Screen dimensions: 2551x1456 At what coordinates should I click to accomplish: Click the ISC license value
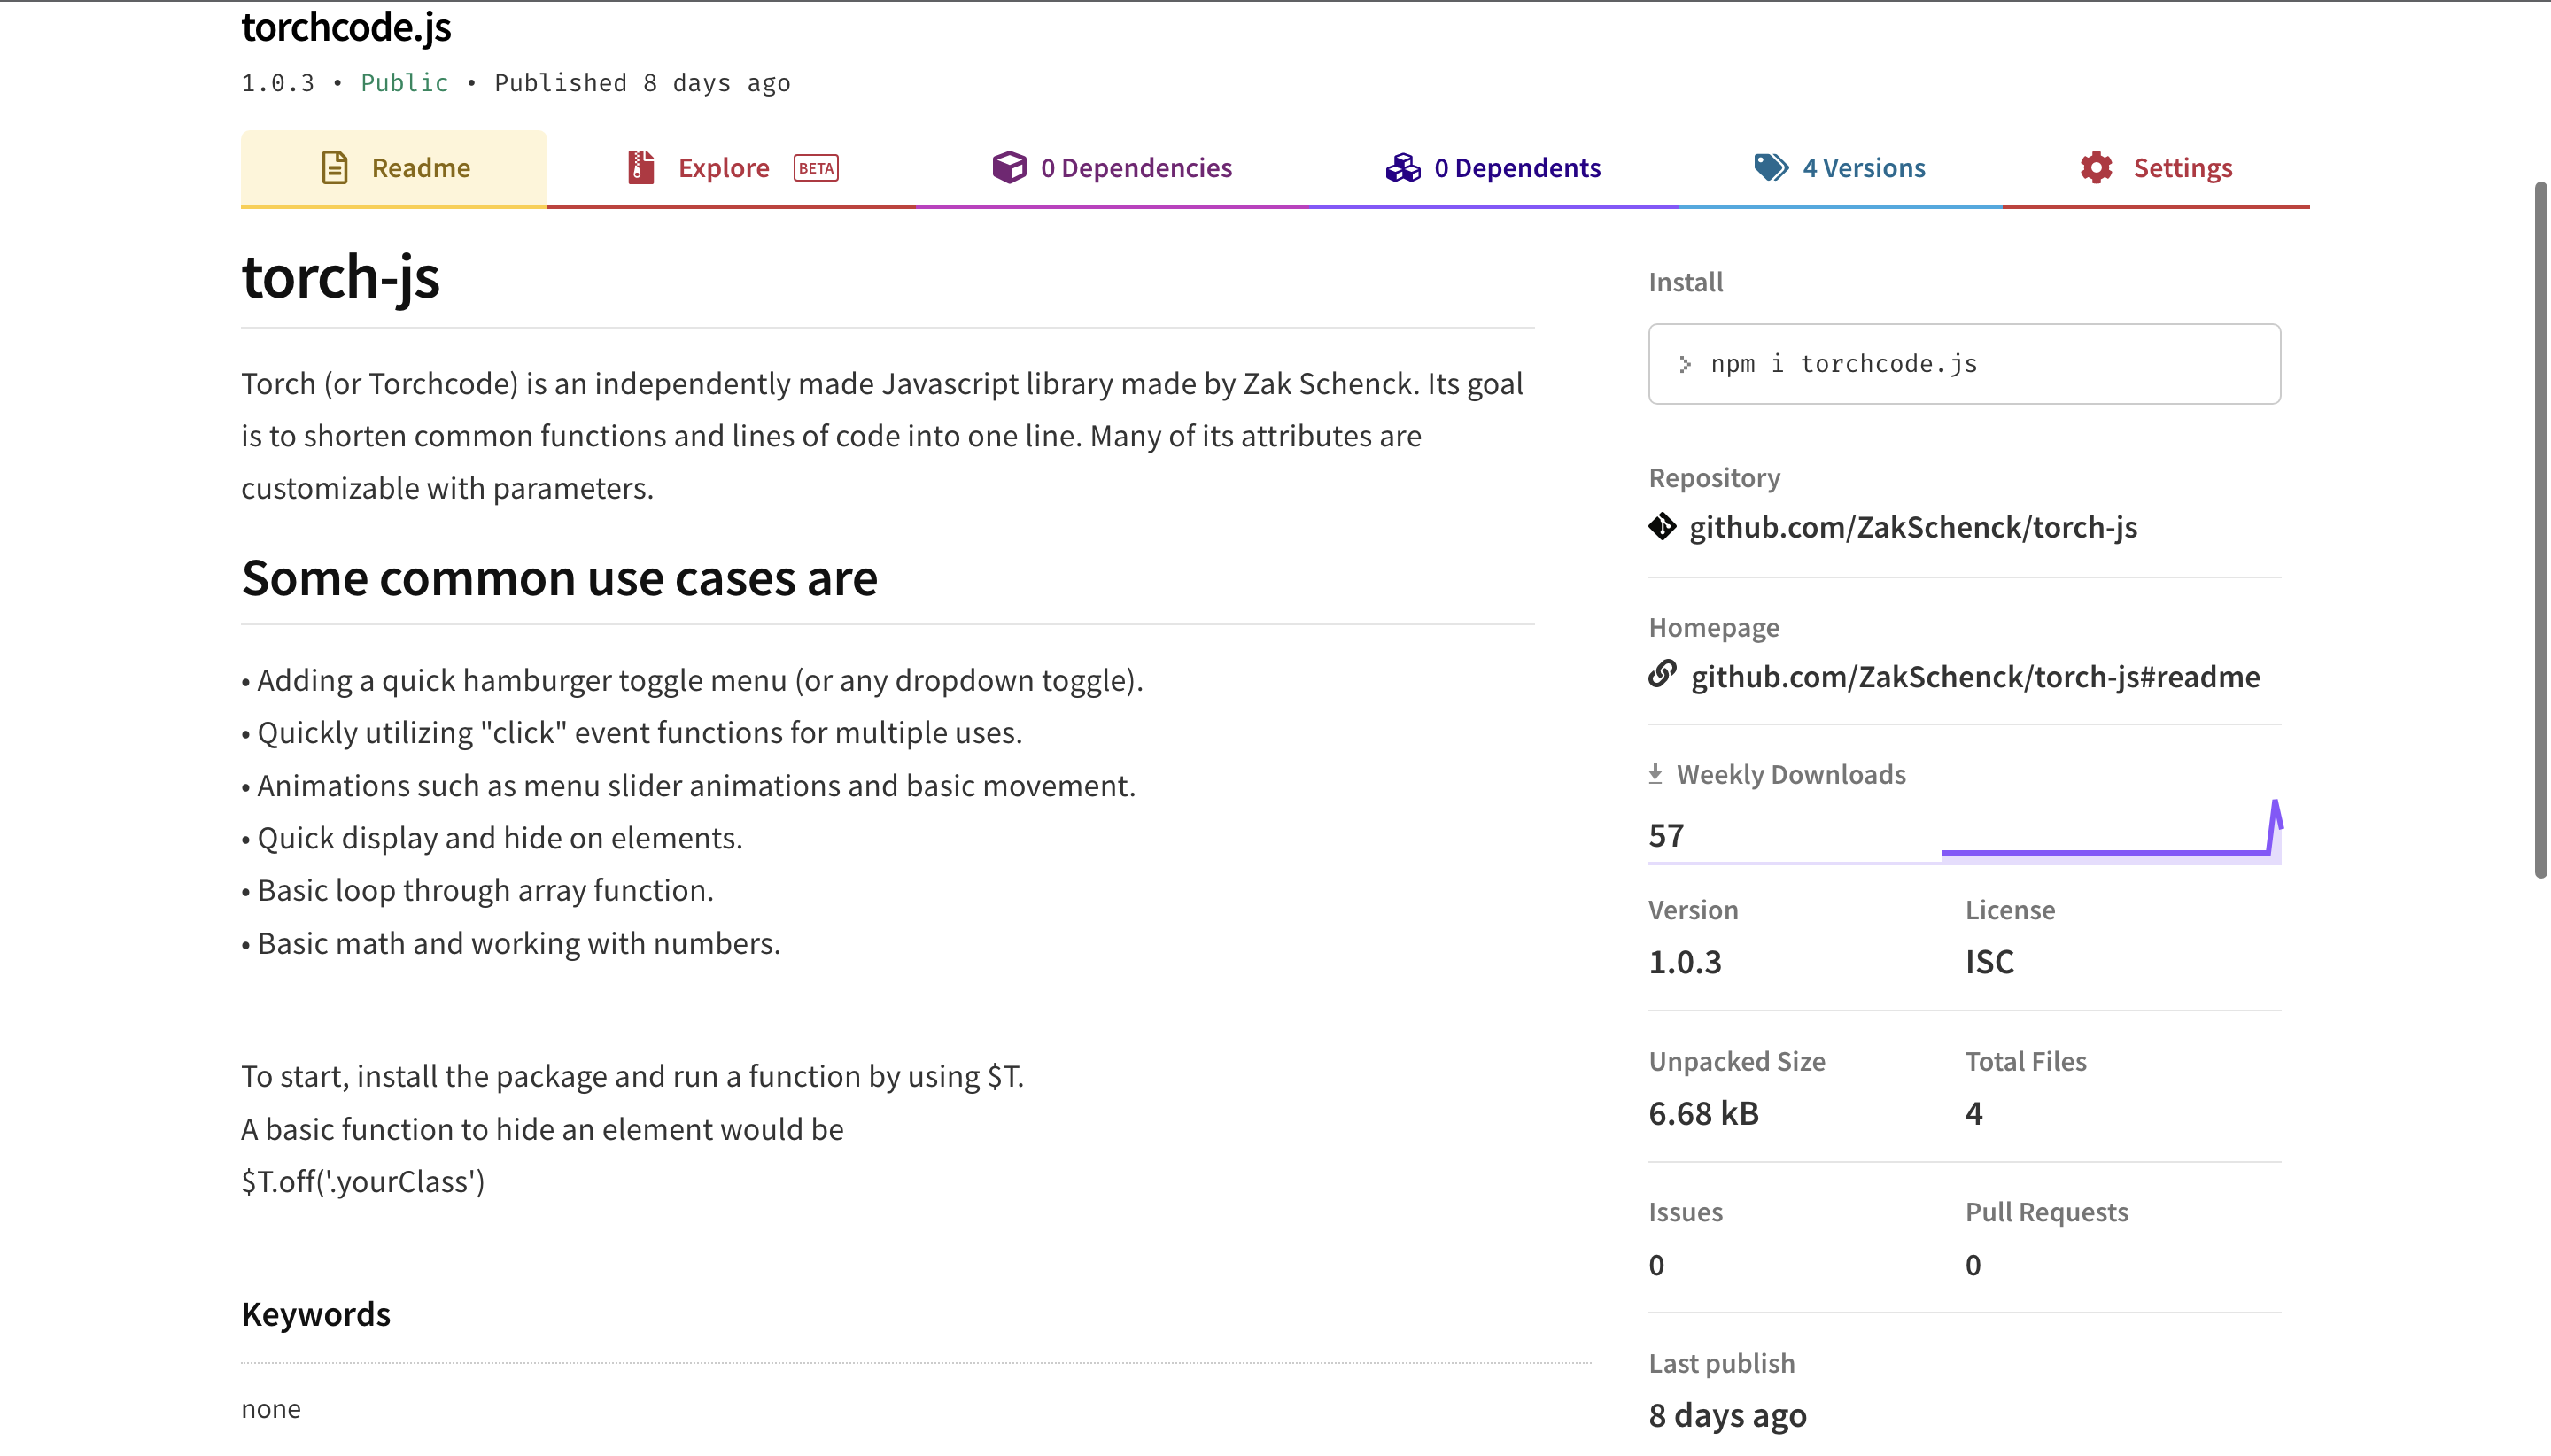pyautogui.click(x=1989, y=962)
